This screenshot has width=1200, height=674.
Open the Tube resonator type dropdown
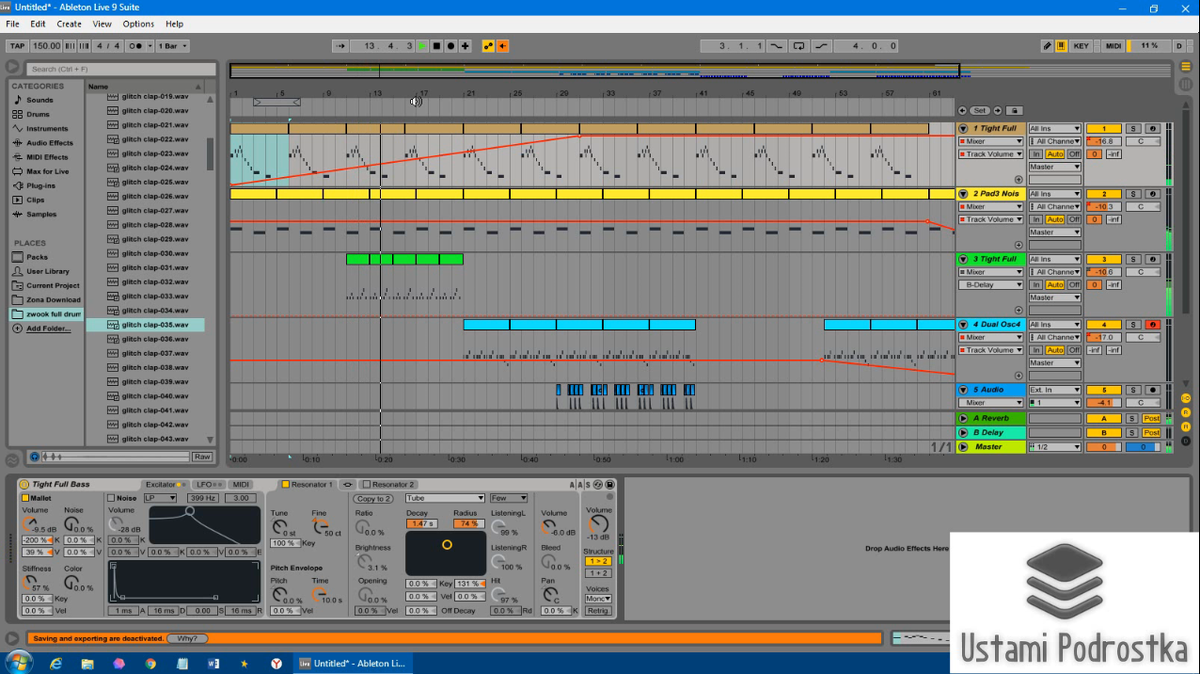tap(445, 498)
